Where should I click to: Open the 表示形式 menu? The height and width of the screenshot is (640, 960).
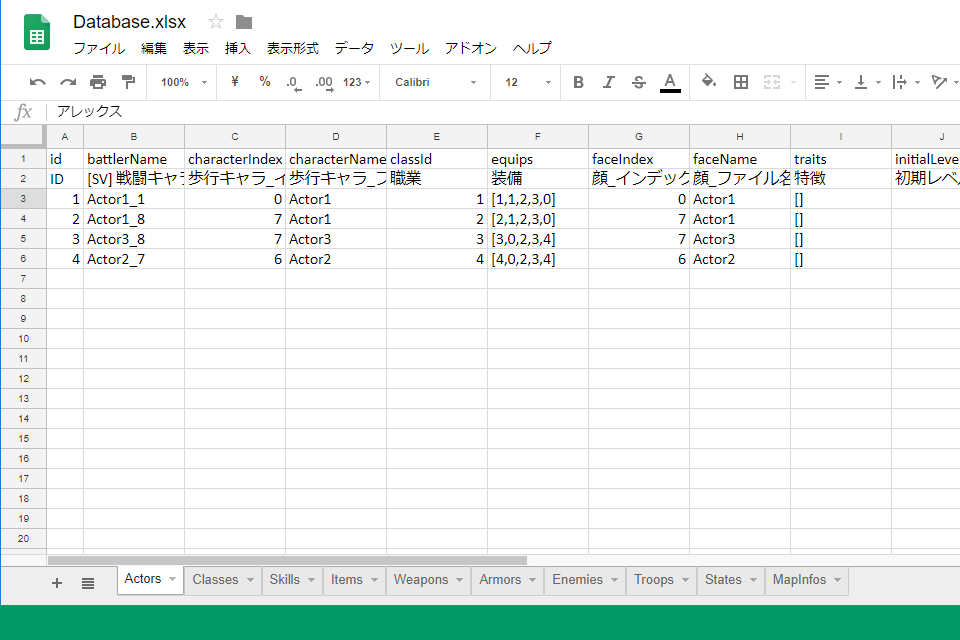coord(293,48)
